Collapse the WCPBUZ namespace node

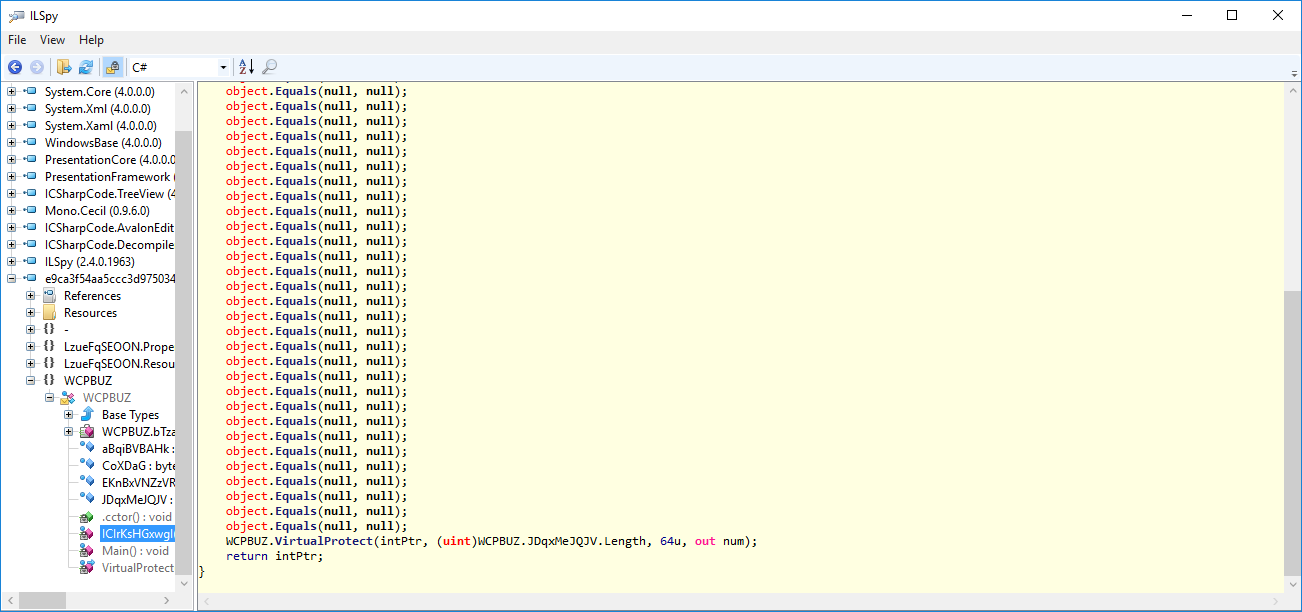coord(31,381)
